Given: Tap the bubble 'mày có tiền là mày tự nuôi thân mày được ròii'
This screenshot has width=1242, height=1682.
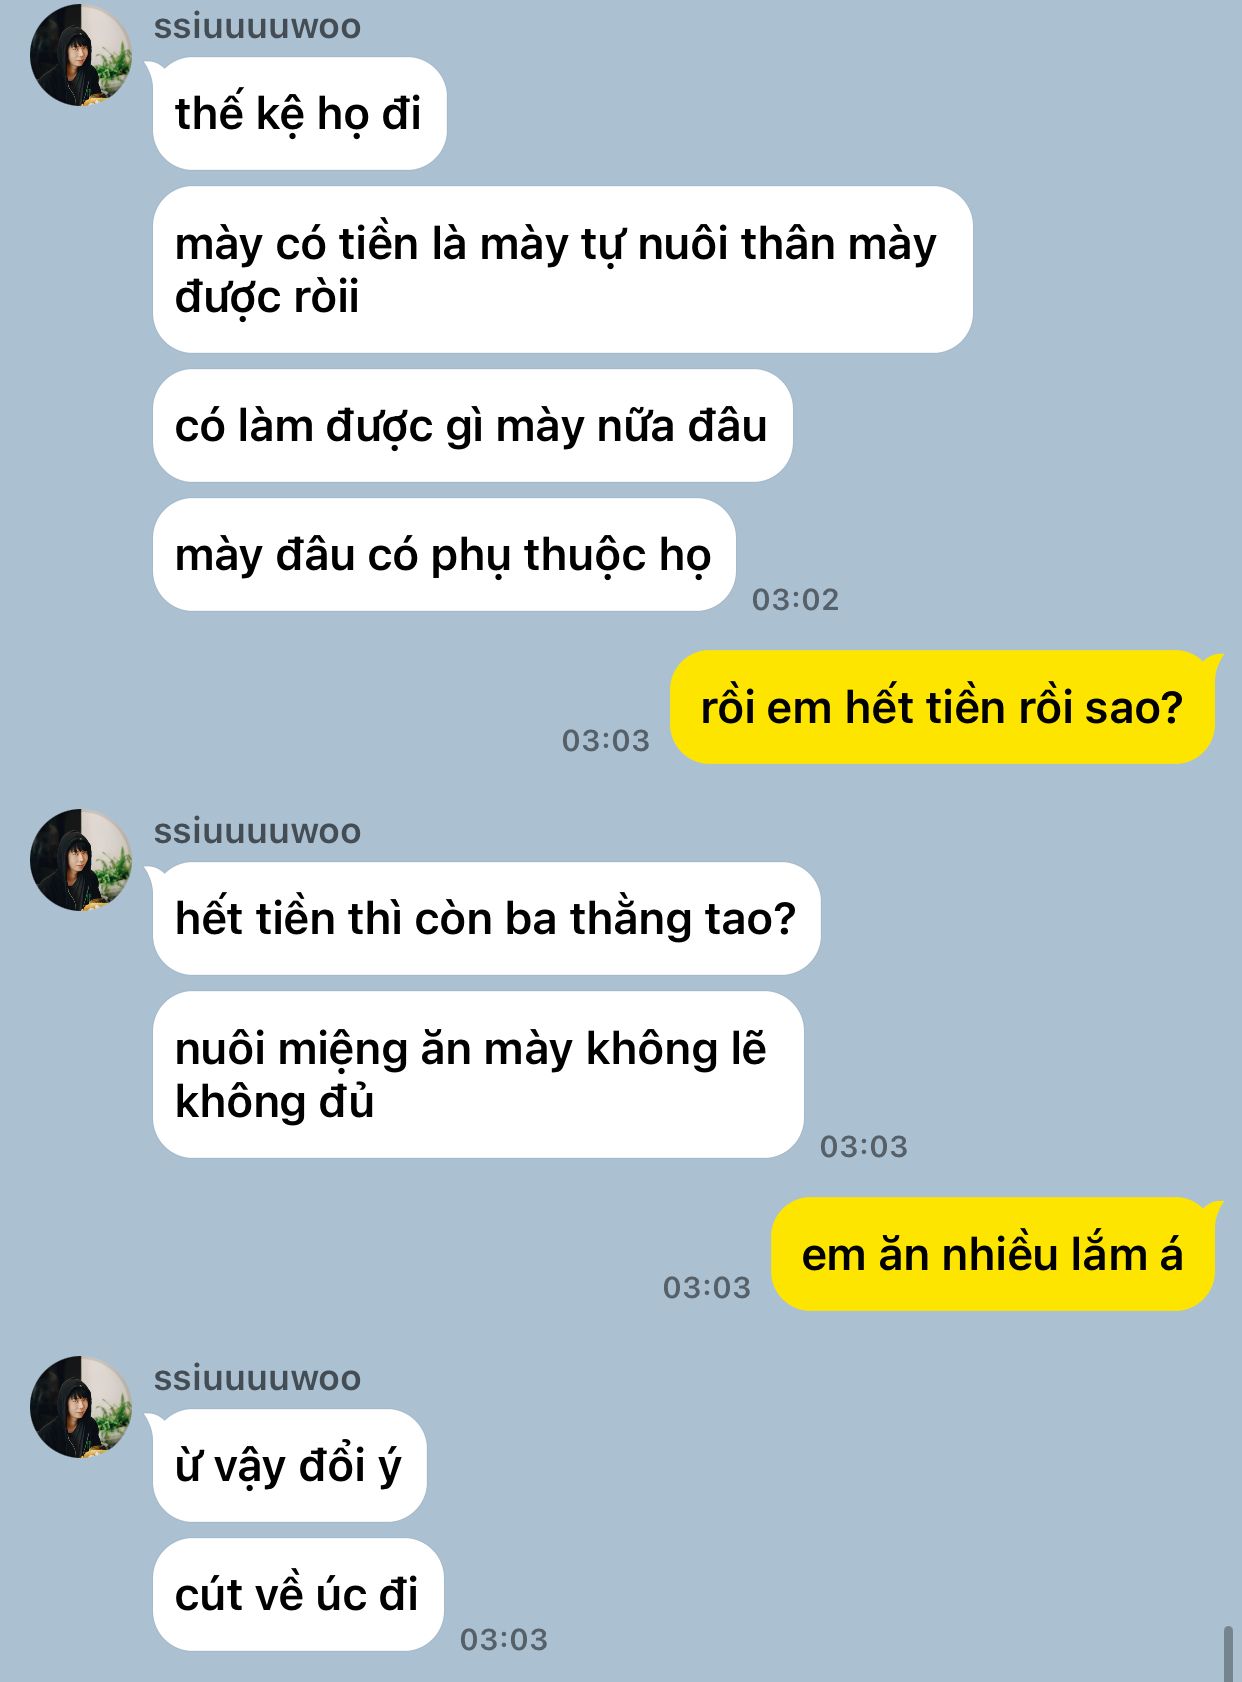Looking at the screenshot, I should tap(562, 269).
